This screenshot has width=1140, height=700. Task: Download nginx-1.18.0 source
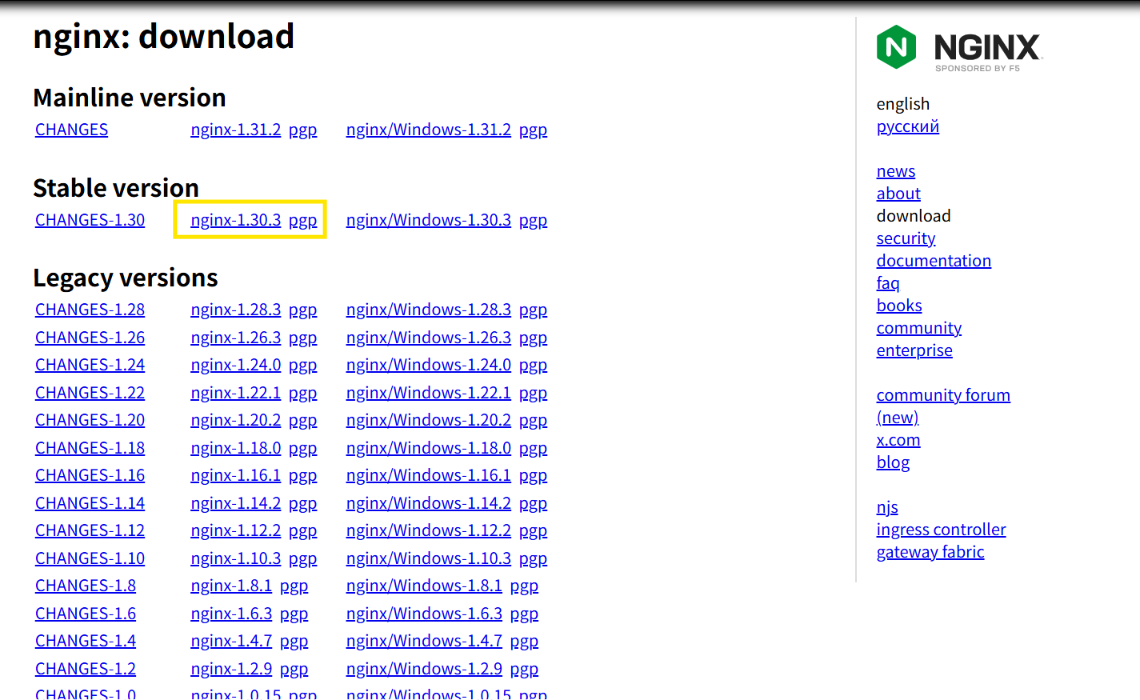pos(236,448)
